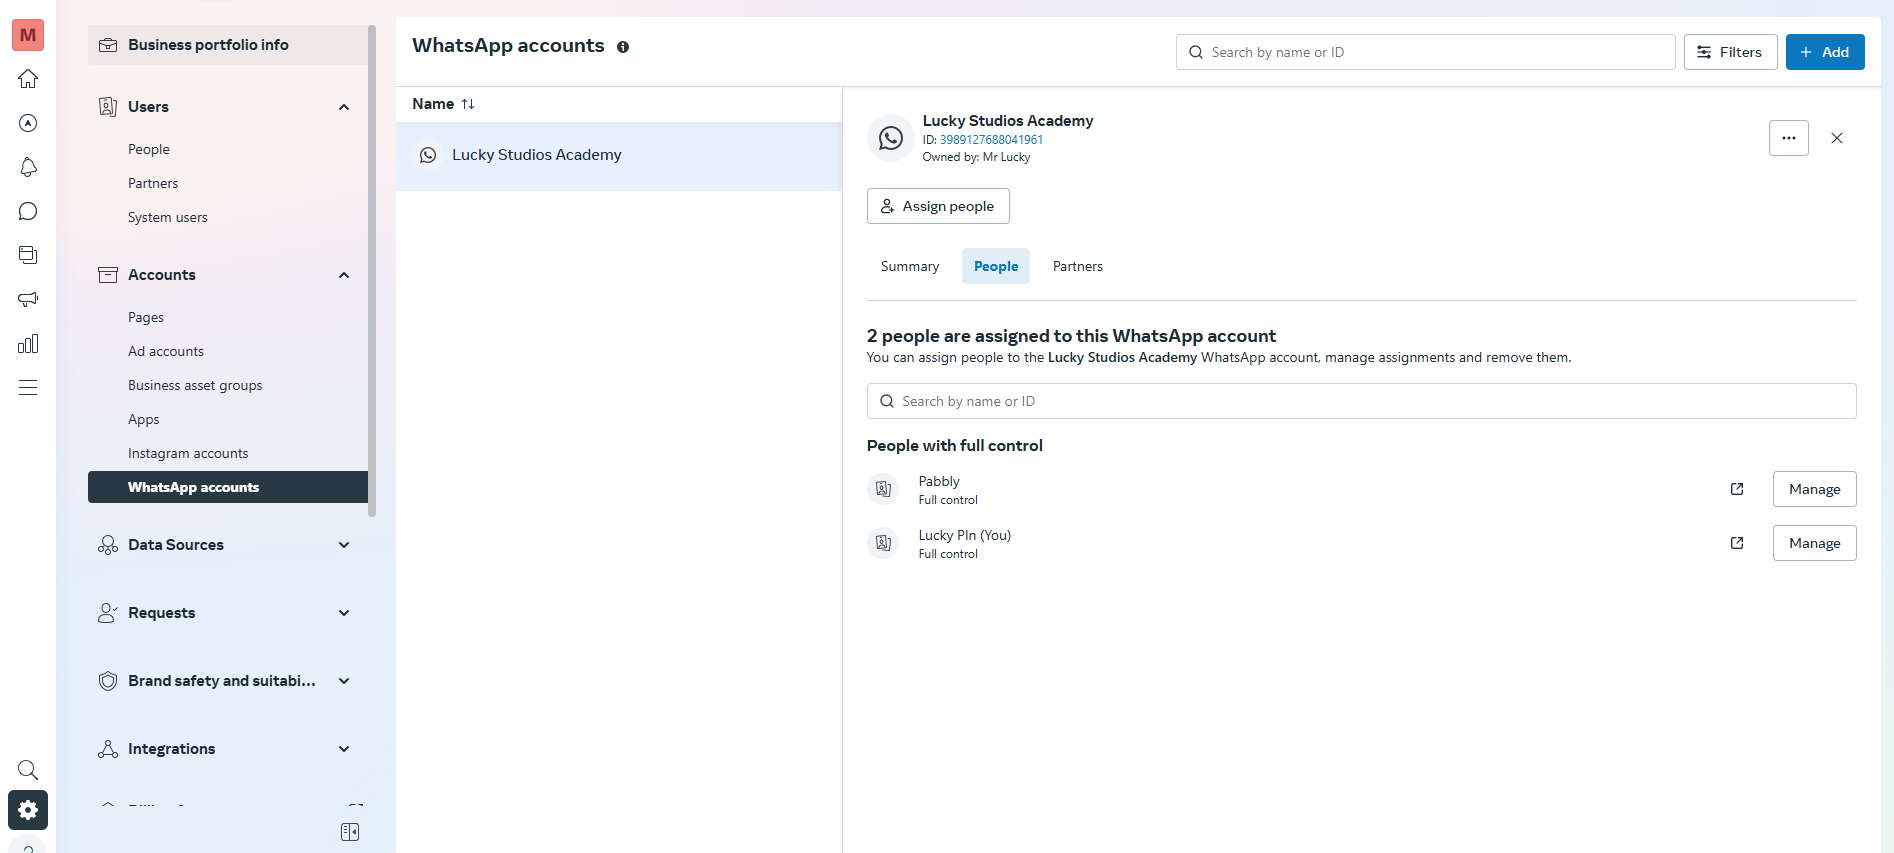Switch to the Summary tab
This screenshot has height=853, width=1894.
click(910, 266)
